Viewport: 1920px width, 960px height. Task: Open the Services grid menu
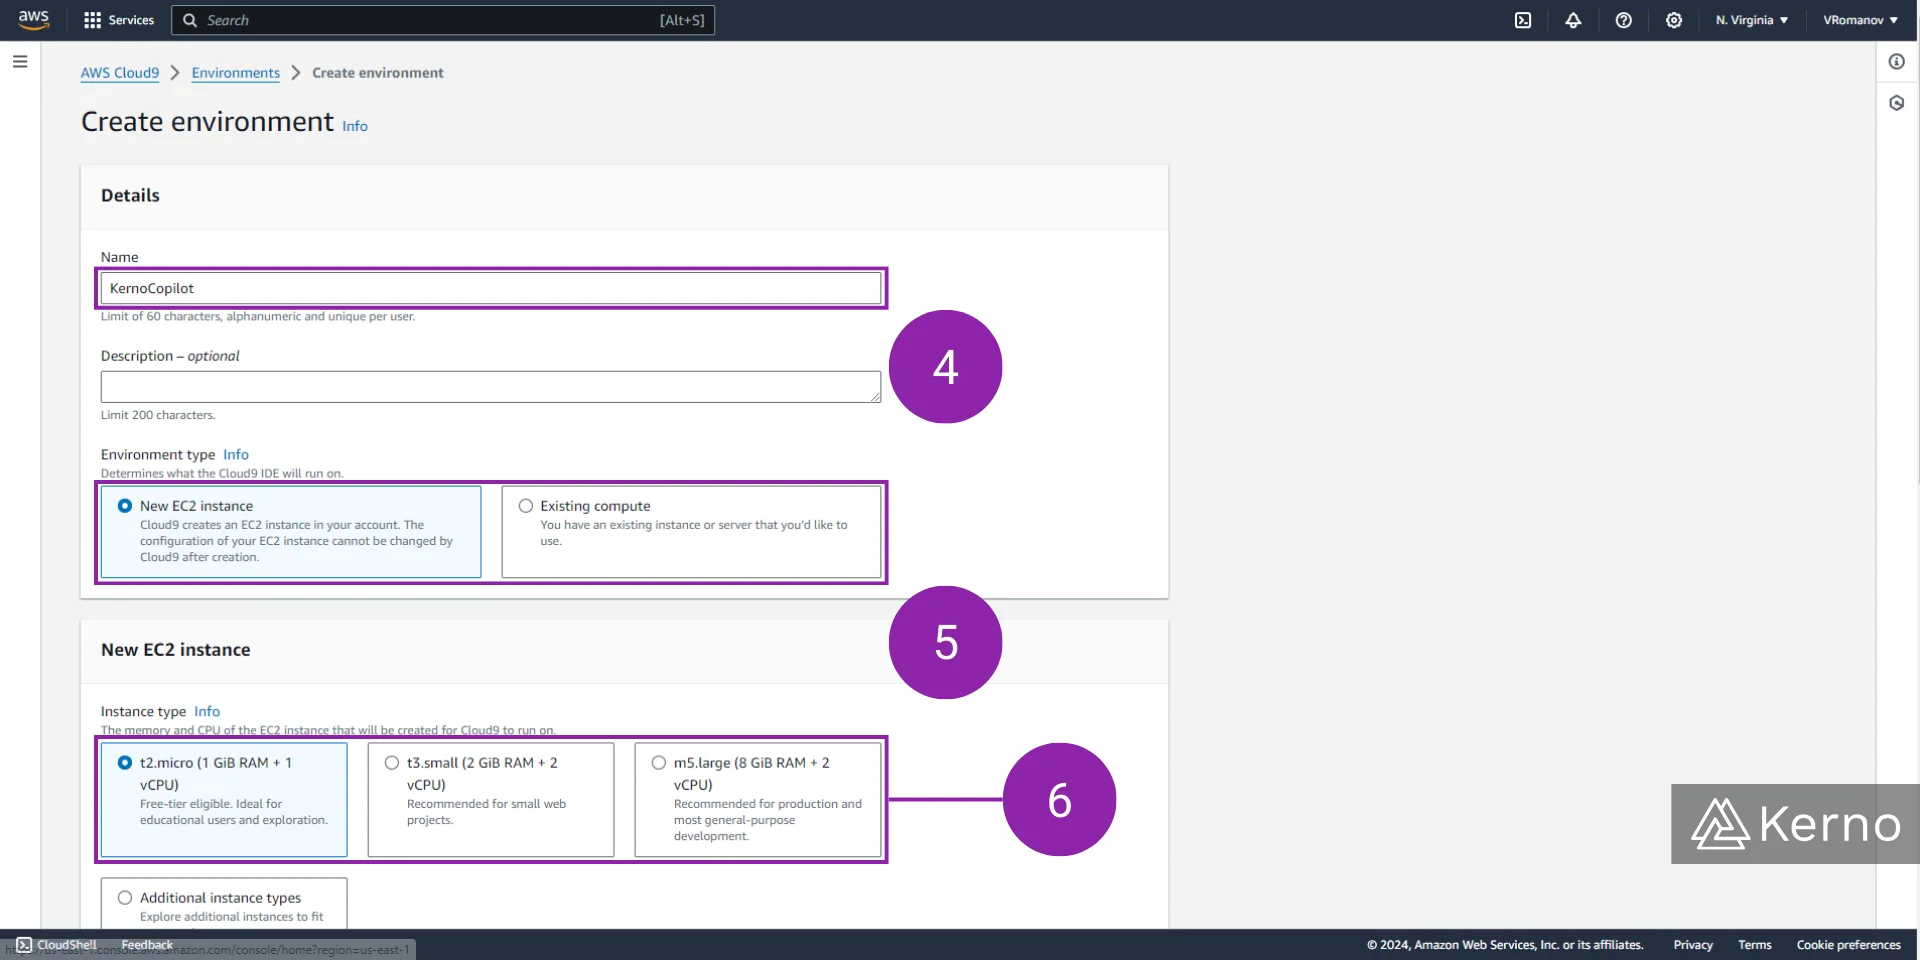point(92,20)
